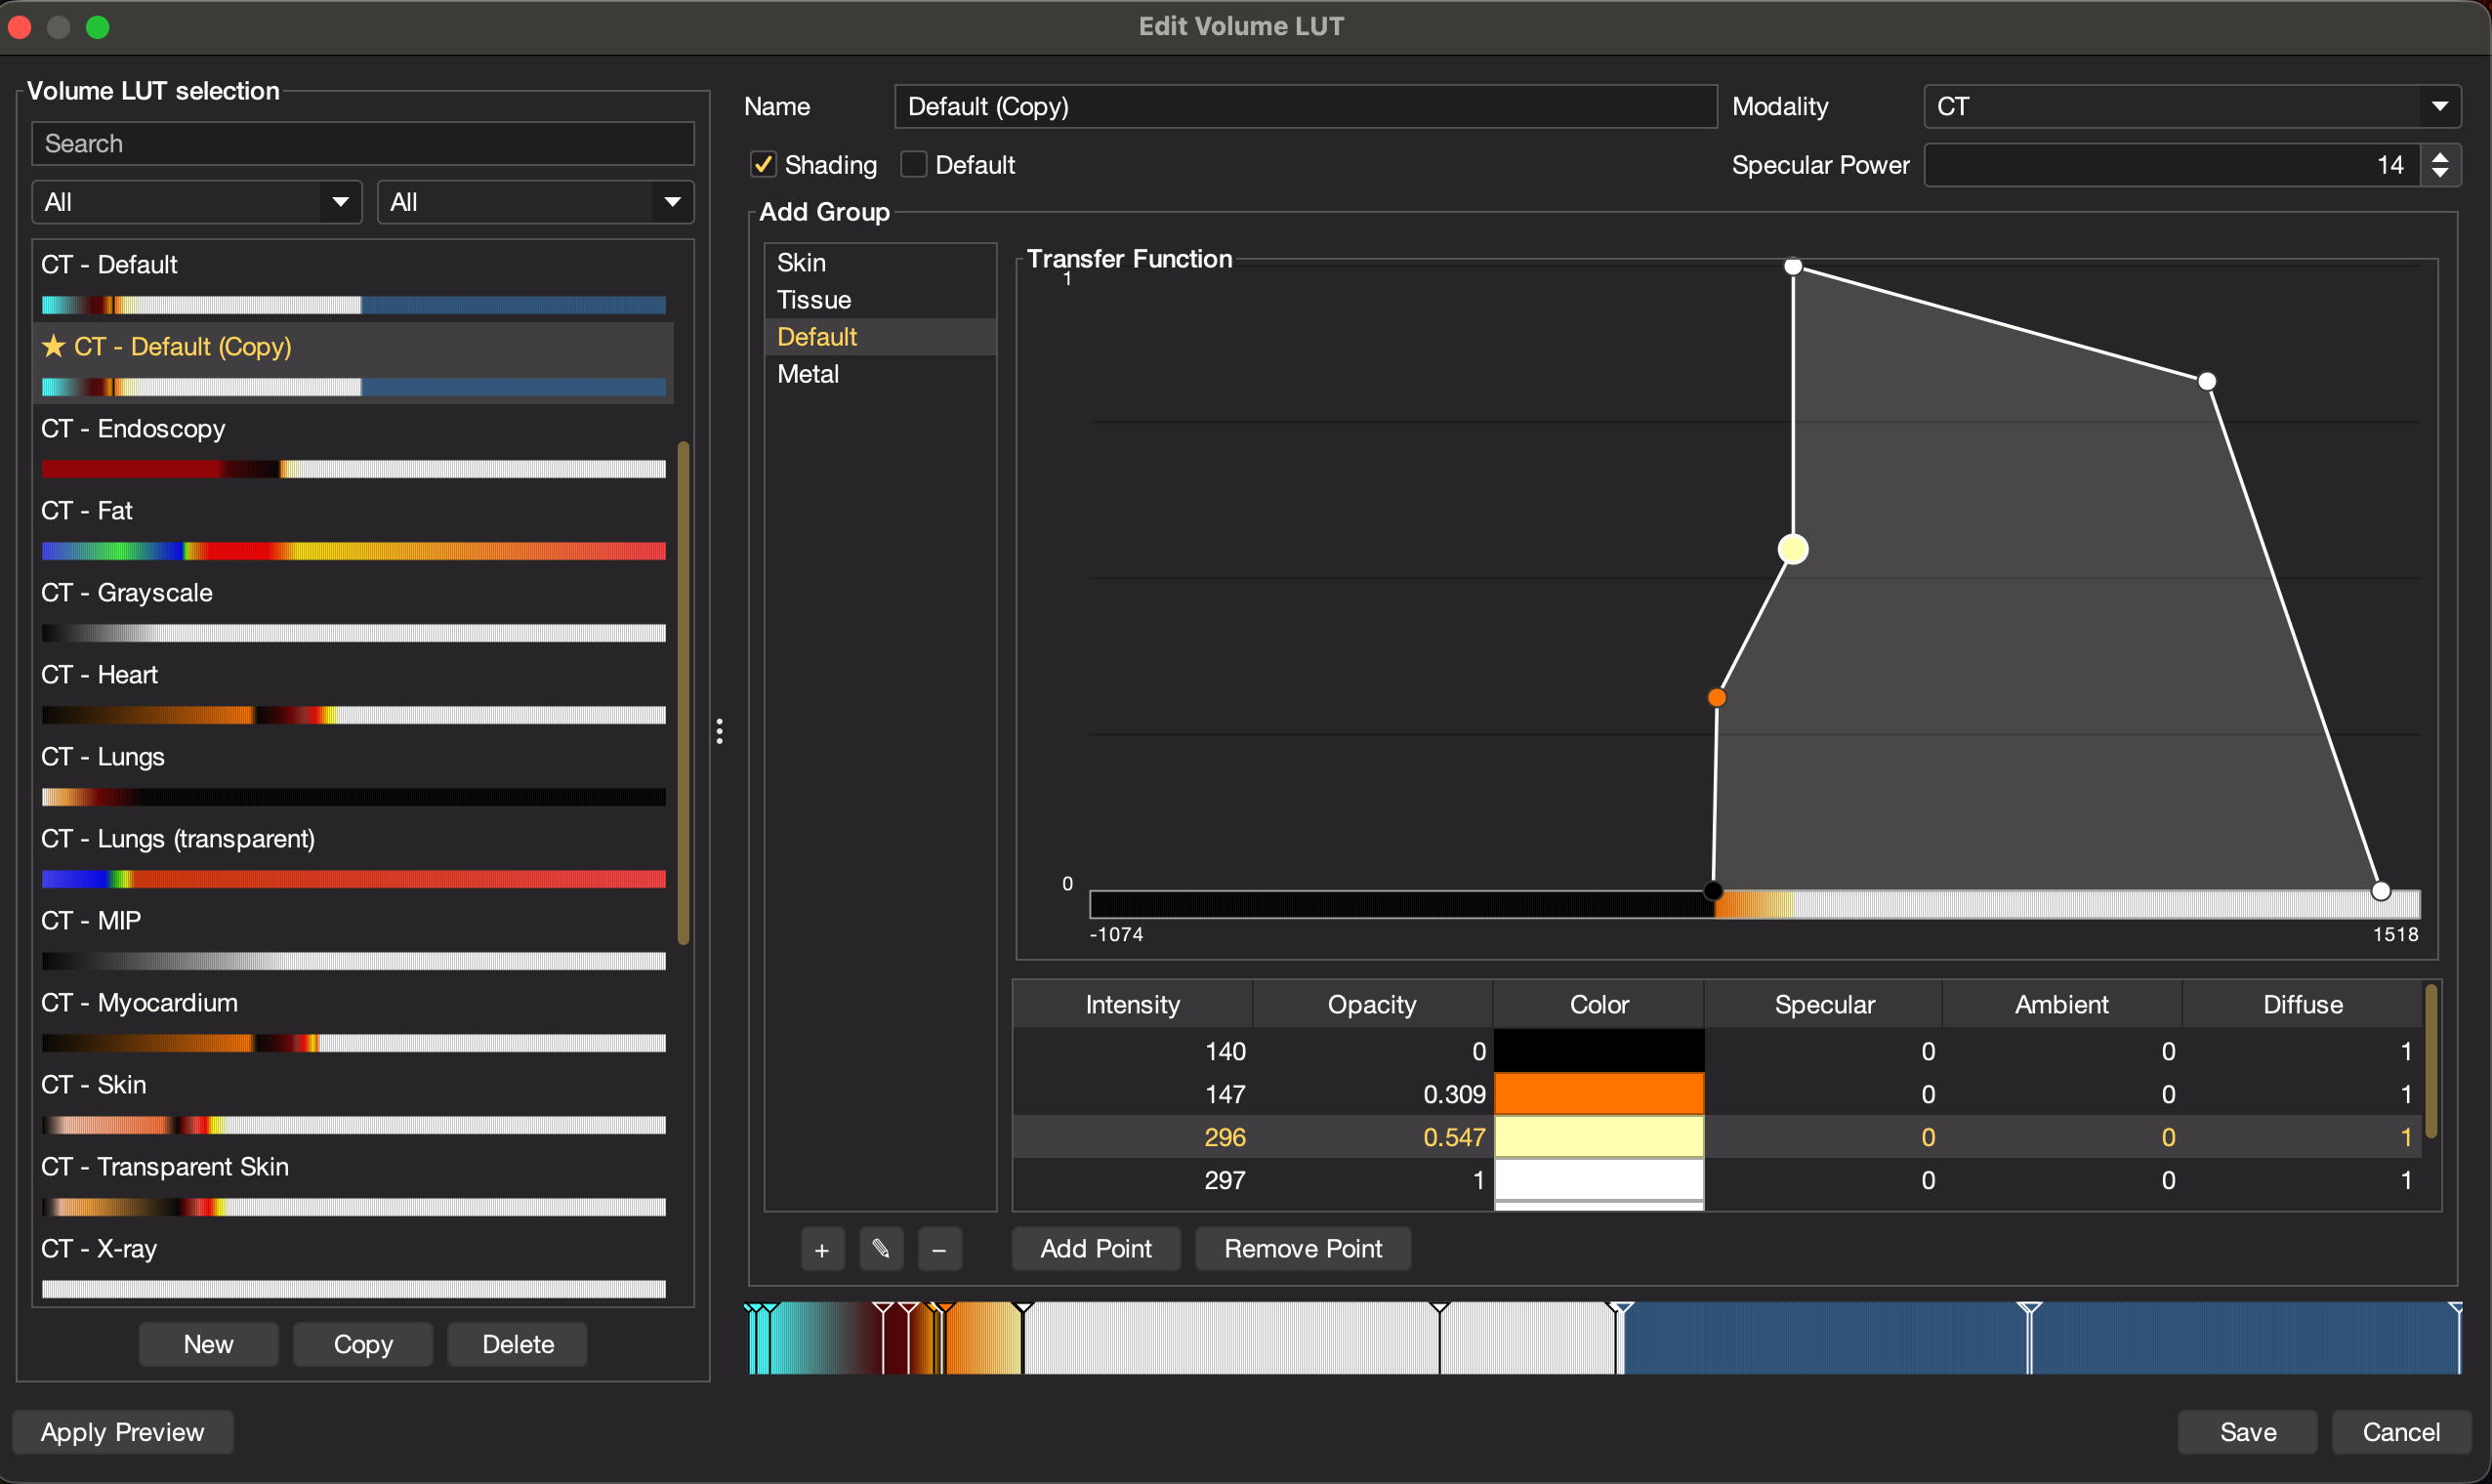Click the Specular Power value field
The image size is (2492, 1484).
point(2172,165)
